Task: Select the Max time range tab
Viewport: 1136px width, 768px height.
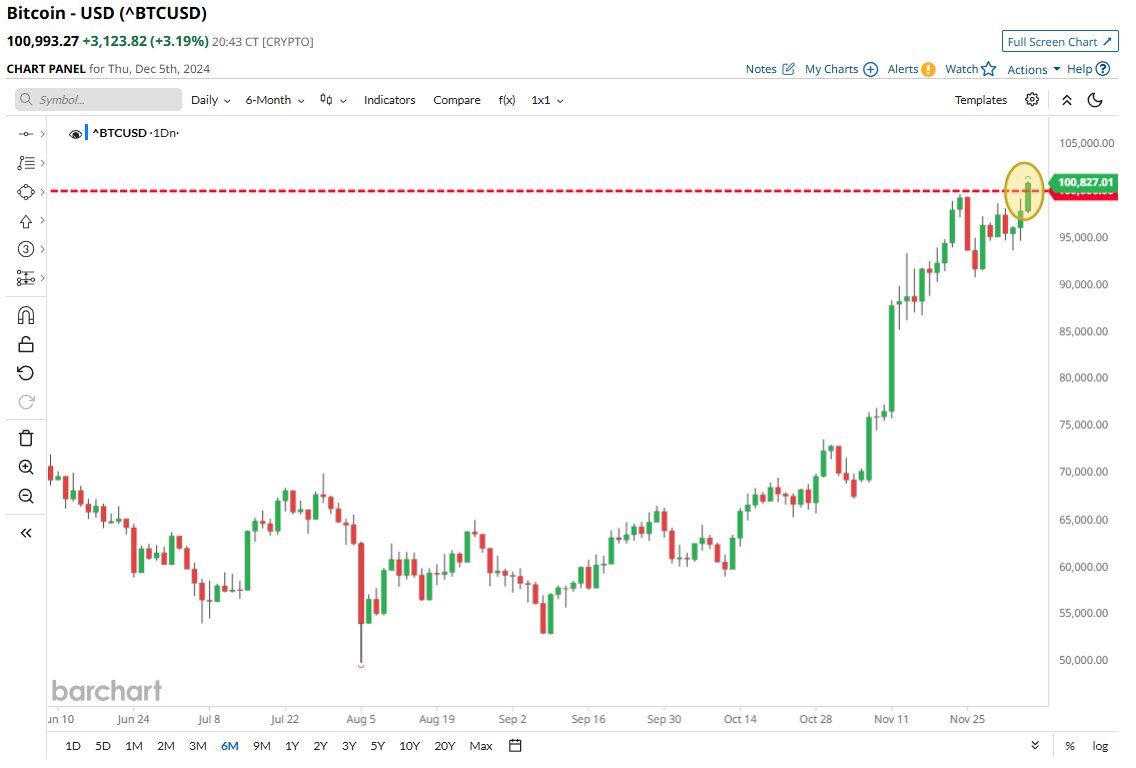Action: [480, 746]
